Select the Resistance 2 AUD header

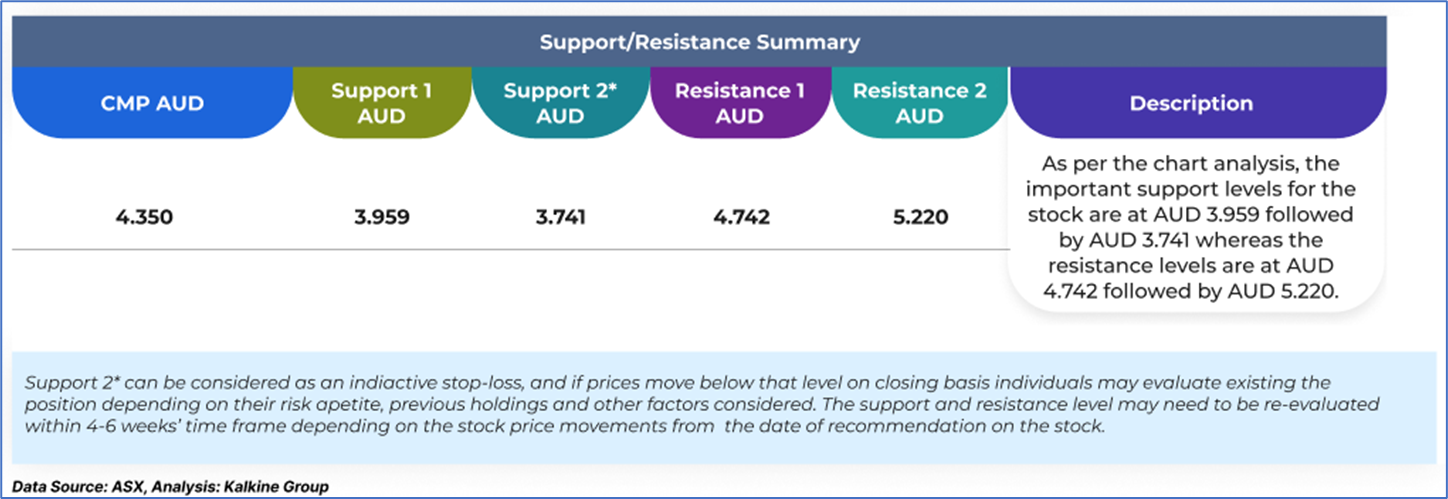(x=919, y=103)
